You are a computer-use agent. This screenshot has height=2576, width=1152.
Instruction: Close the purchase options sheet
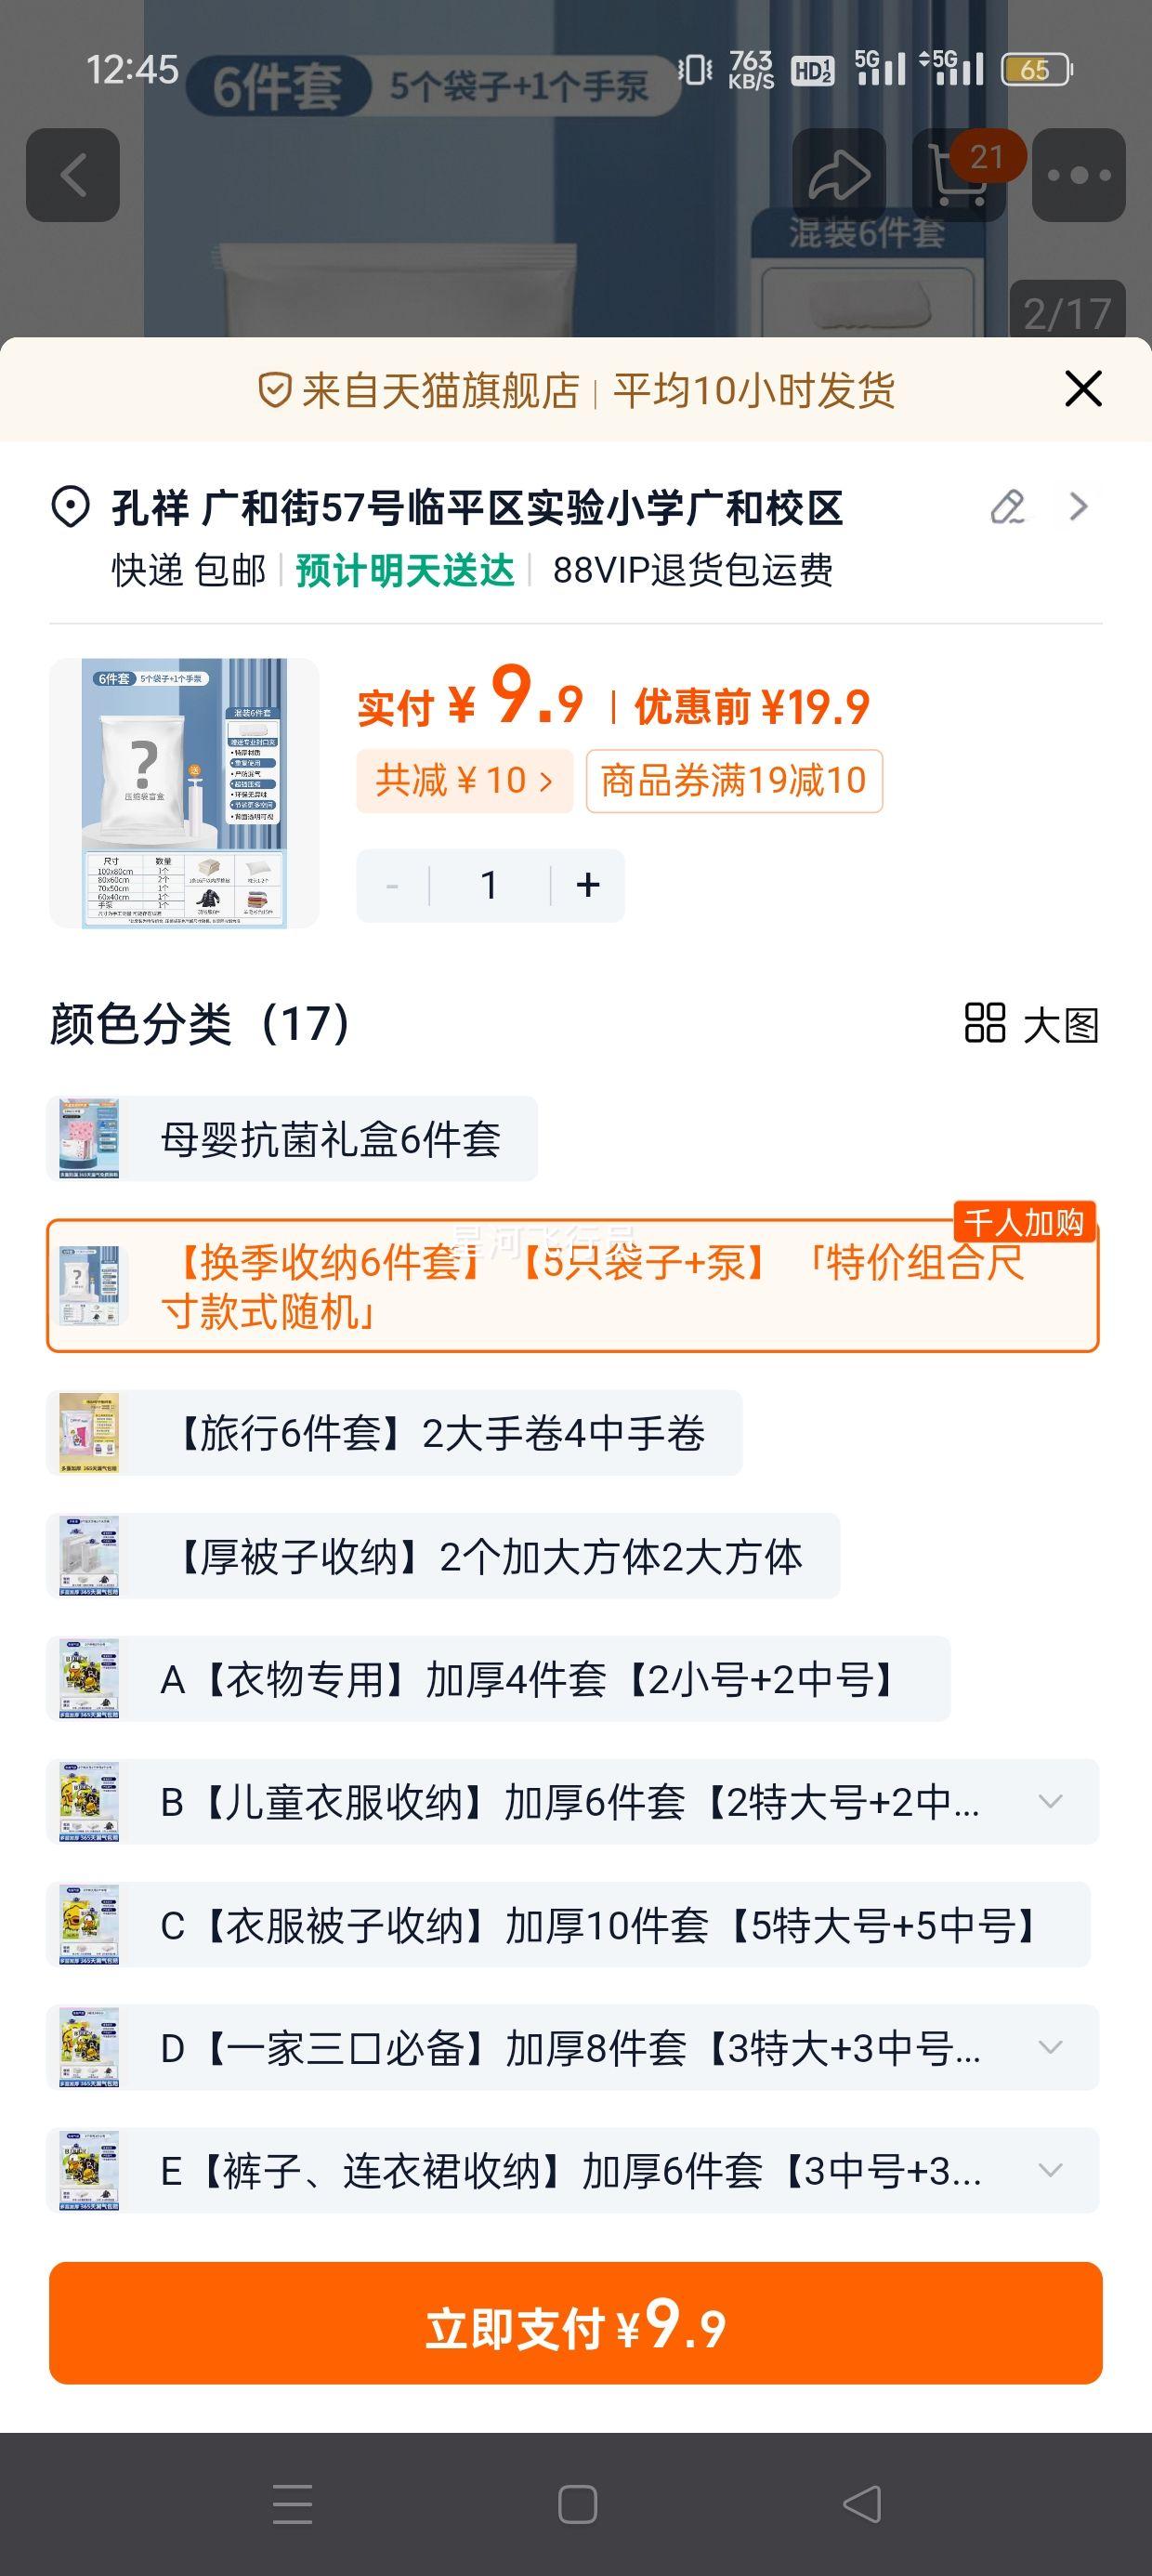pyautogui.click(x=1083, y=389)
